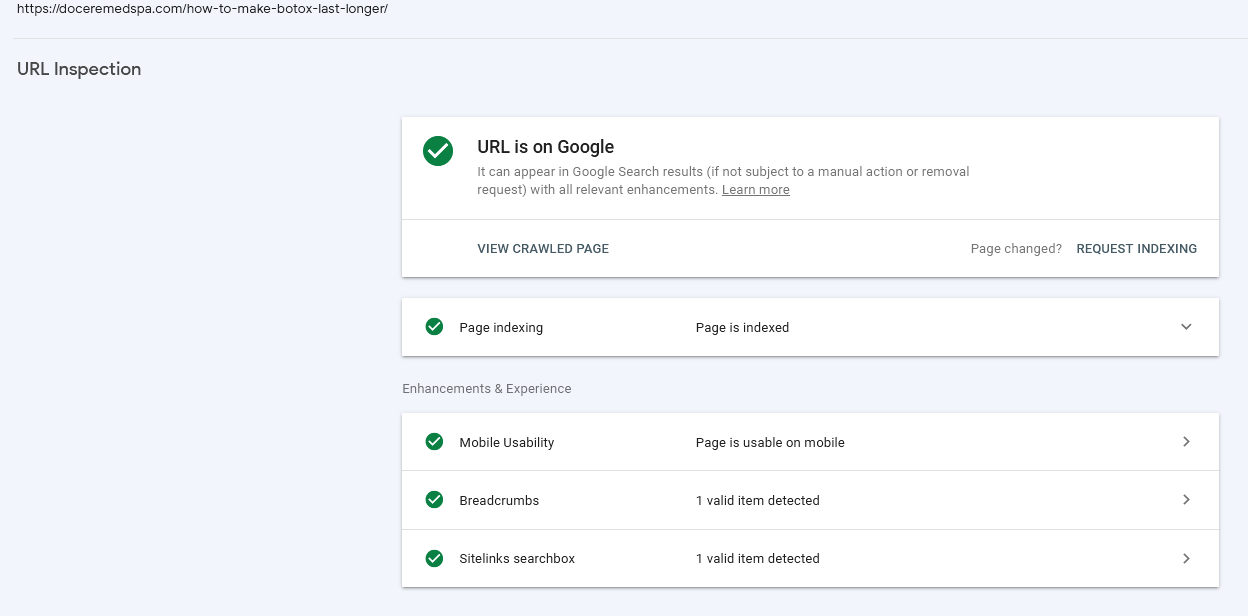Click the green check icon beside Mobile Usability
This screenshot has height=616, width=1248.
click(x=434, y=442)
